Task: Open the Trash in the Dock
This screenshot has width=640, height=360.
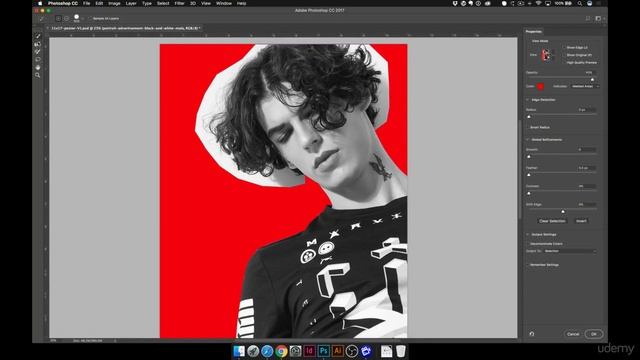Action: (x=401, y=351)
